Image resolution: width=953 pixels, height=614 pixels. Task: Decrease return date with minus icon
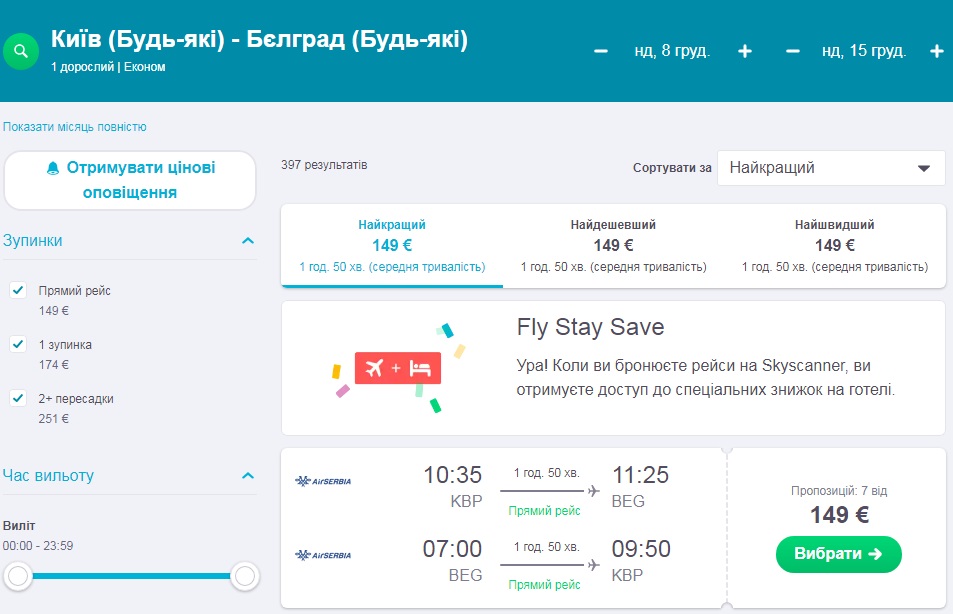coord(793,51)
